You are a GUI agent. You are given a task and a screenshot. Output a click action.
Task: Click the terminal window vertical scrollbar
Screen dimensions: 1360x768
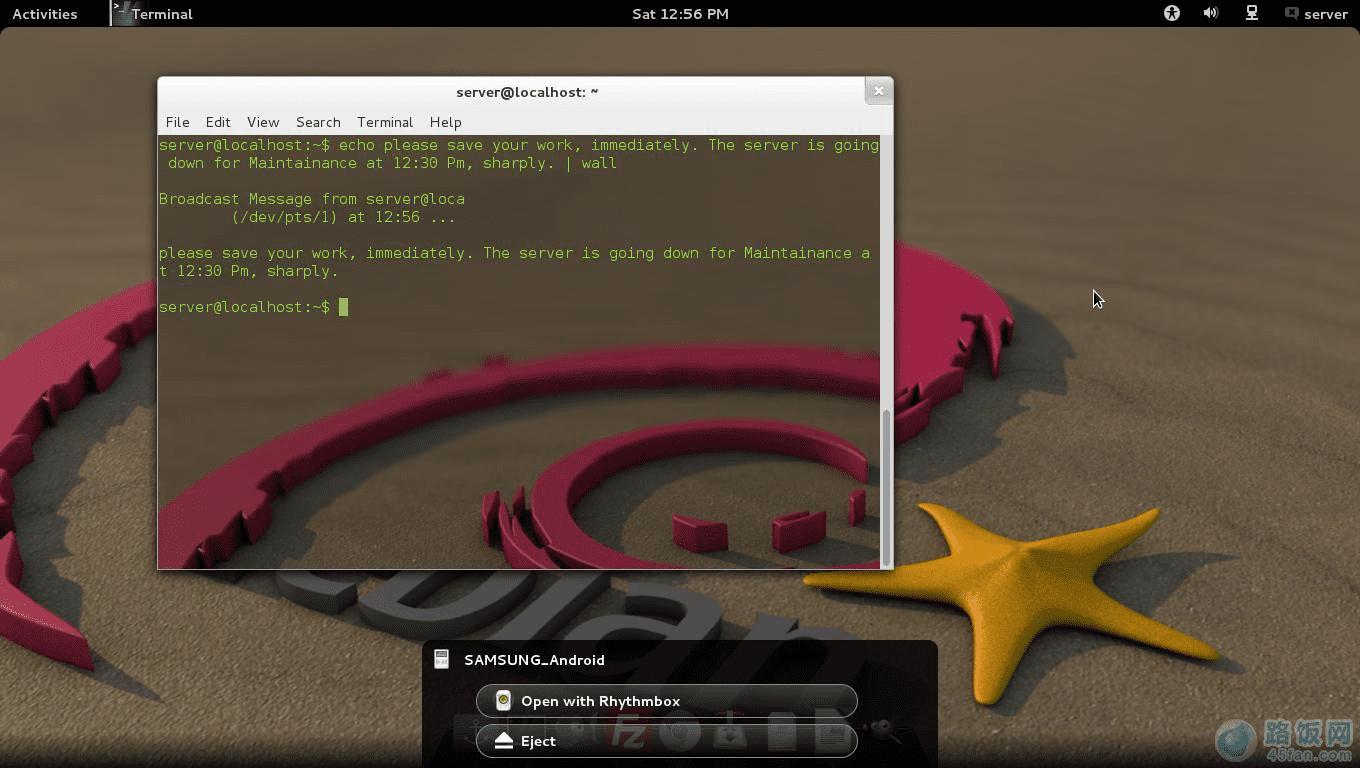886,488
